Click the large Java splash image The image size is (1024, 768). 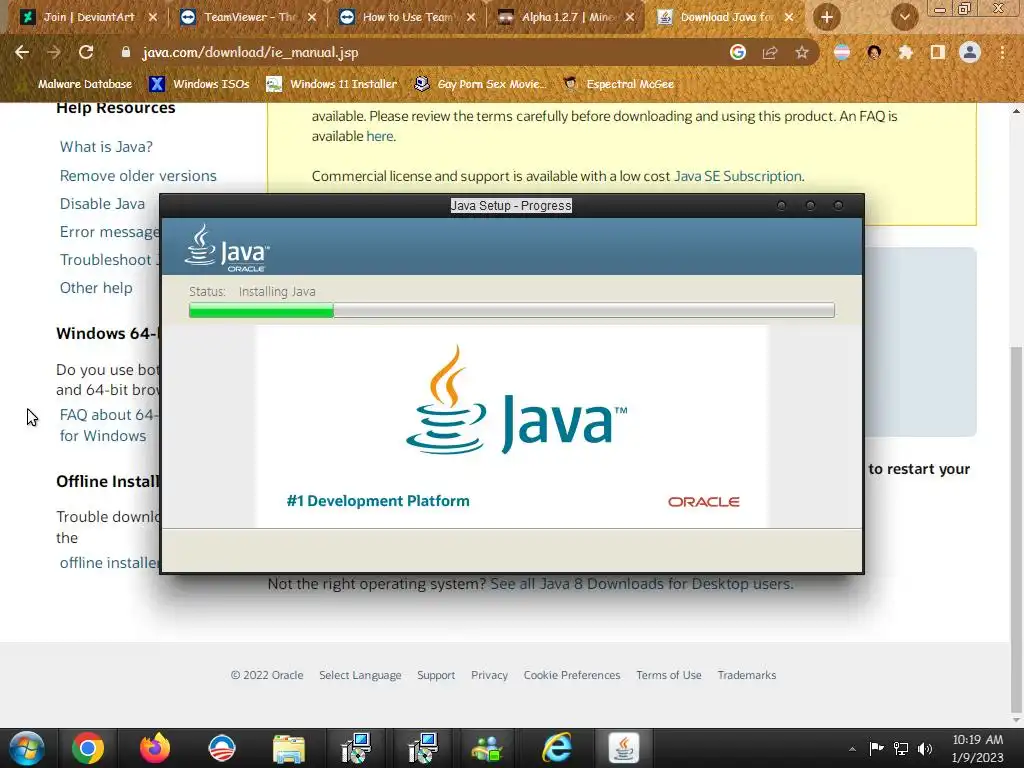pyautogui.click(x=512, y=426)
